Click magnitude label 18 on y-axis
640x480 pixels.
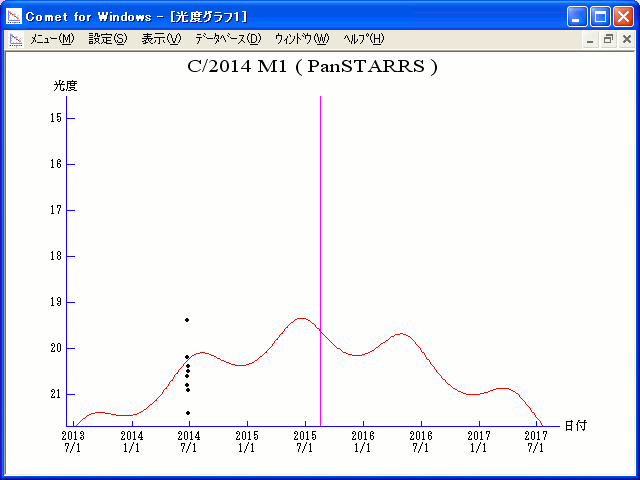56,256
